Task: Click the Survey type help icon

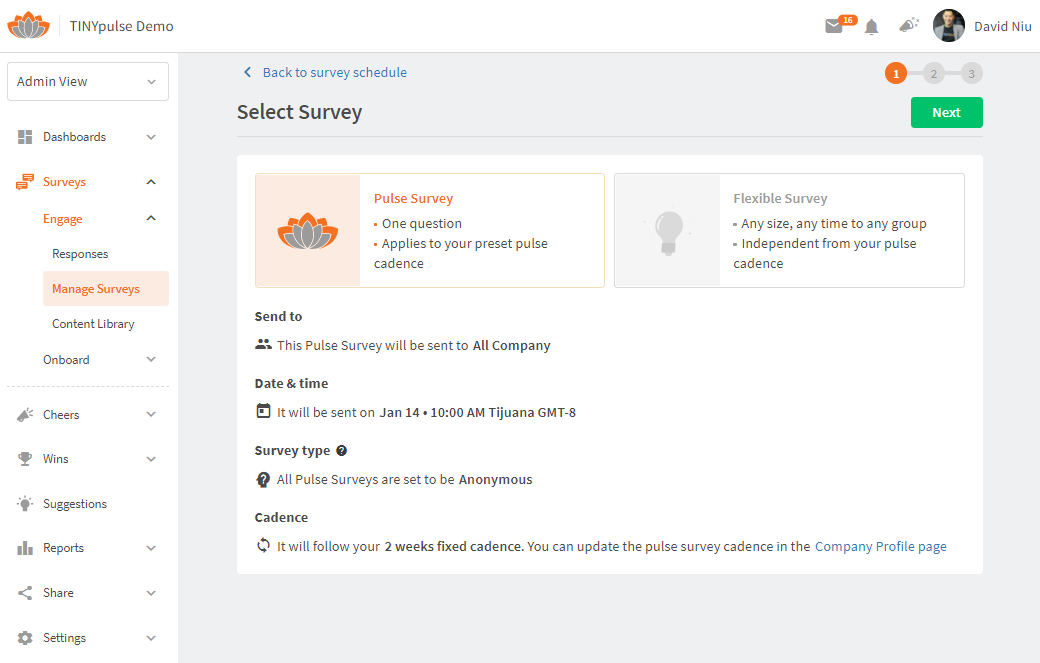Action: tap(342, 450)
